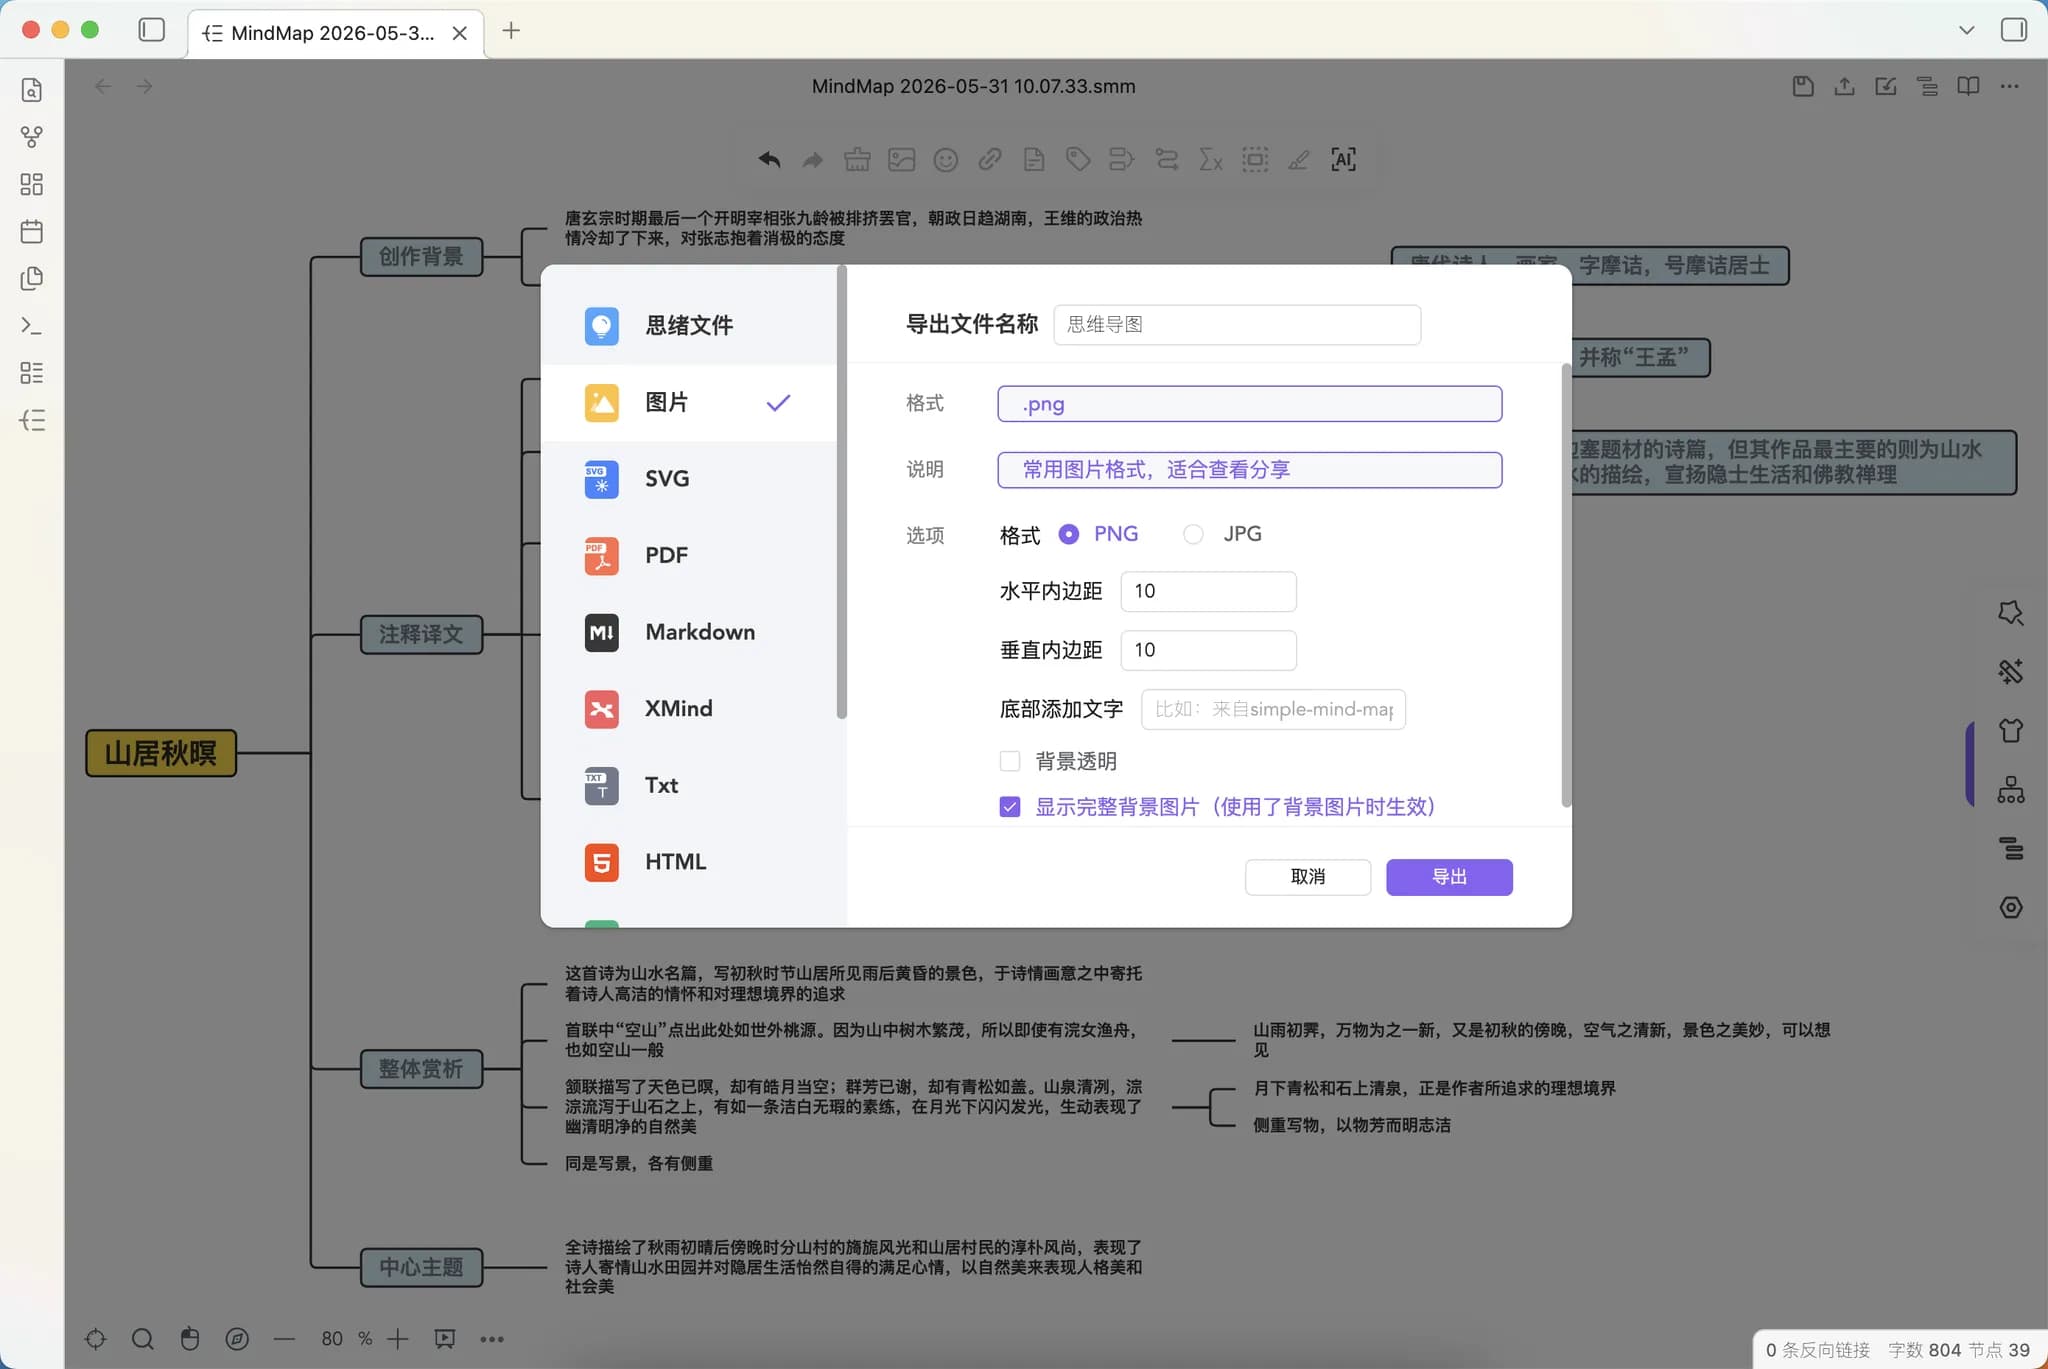2048x1369 pixels.
Task: Click the undo arrow in mindmap toolbar
Action: 769,160
